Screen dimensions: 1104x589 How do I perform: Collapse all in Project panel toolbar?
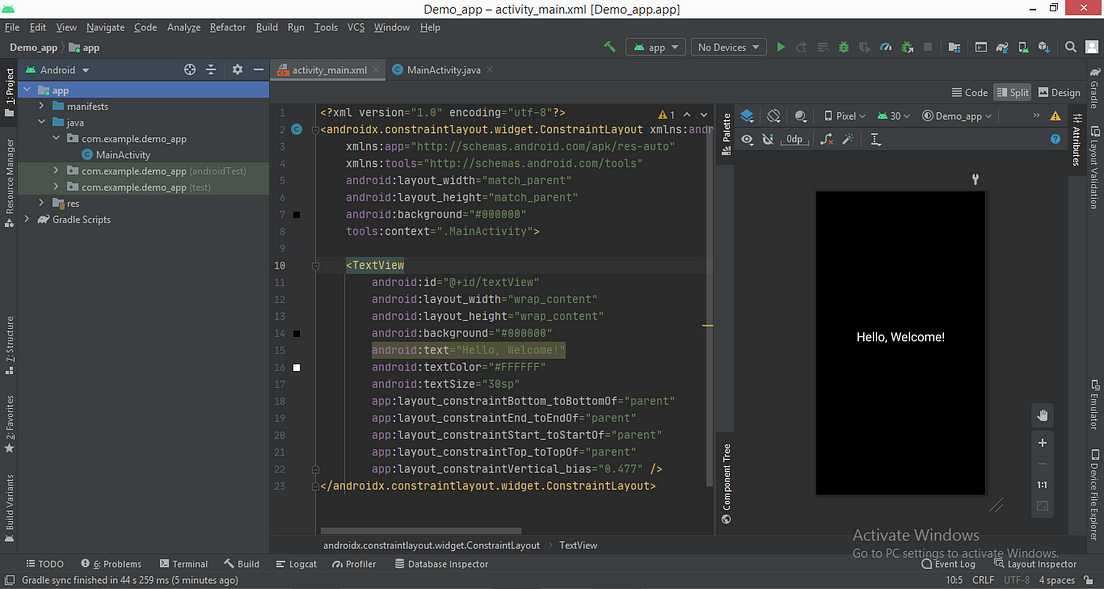211,70
